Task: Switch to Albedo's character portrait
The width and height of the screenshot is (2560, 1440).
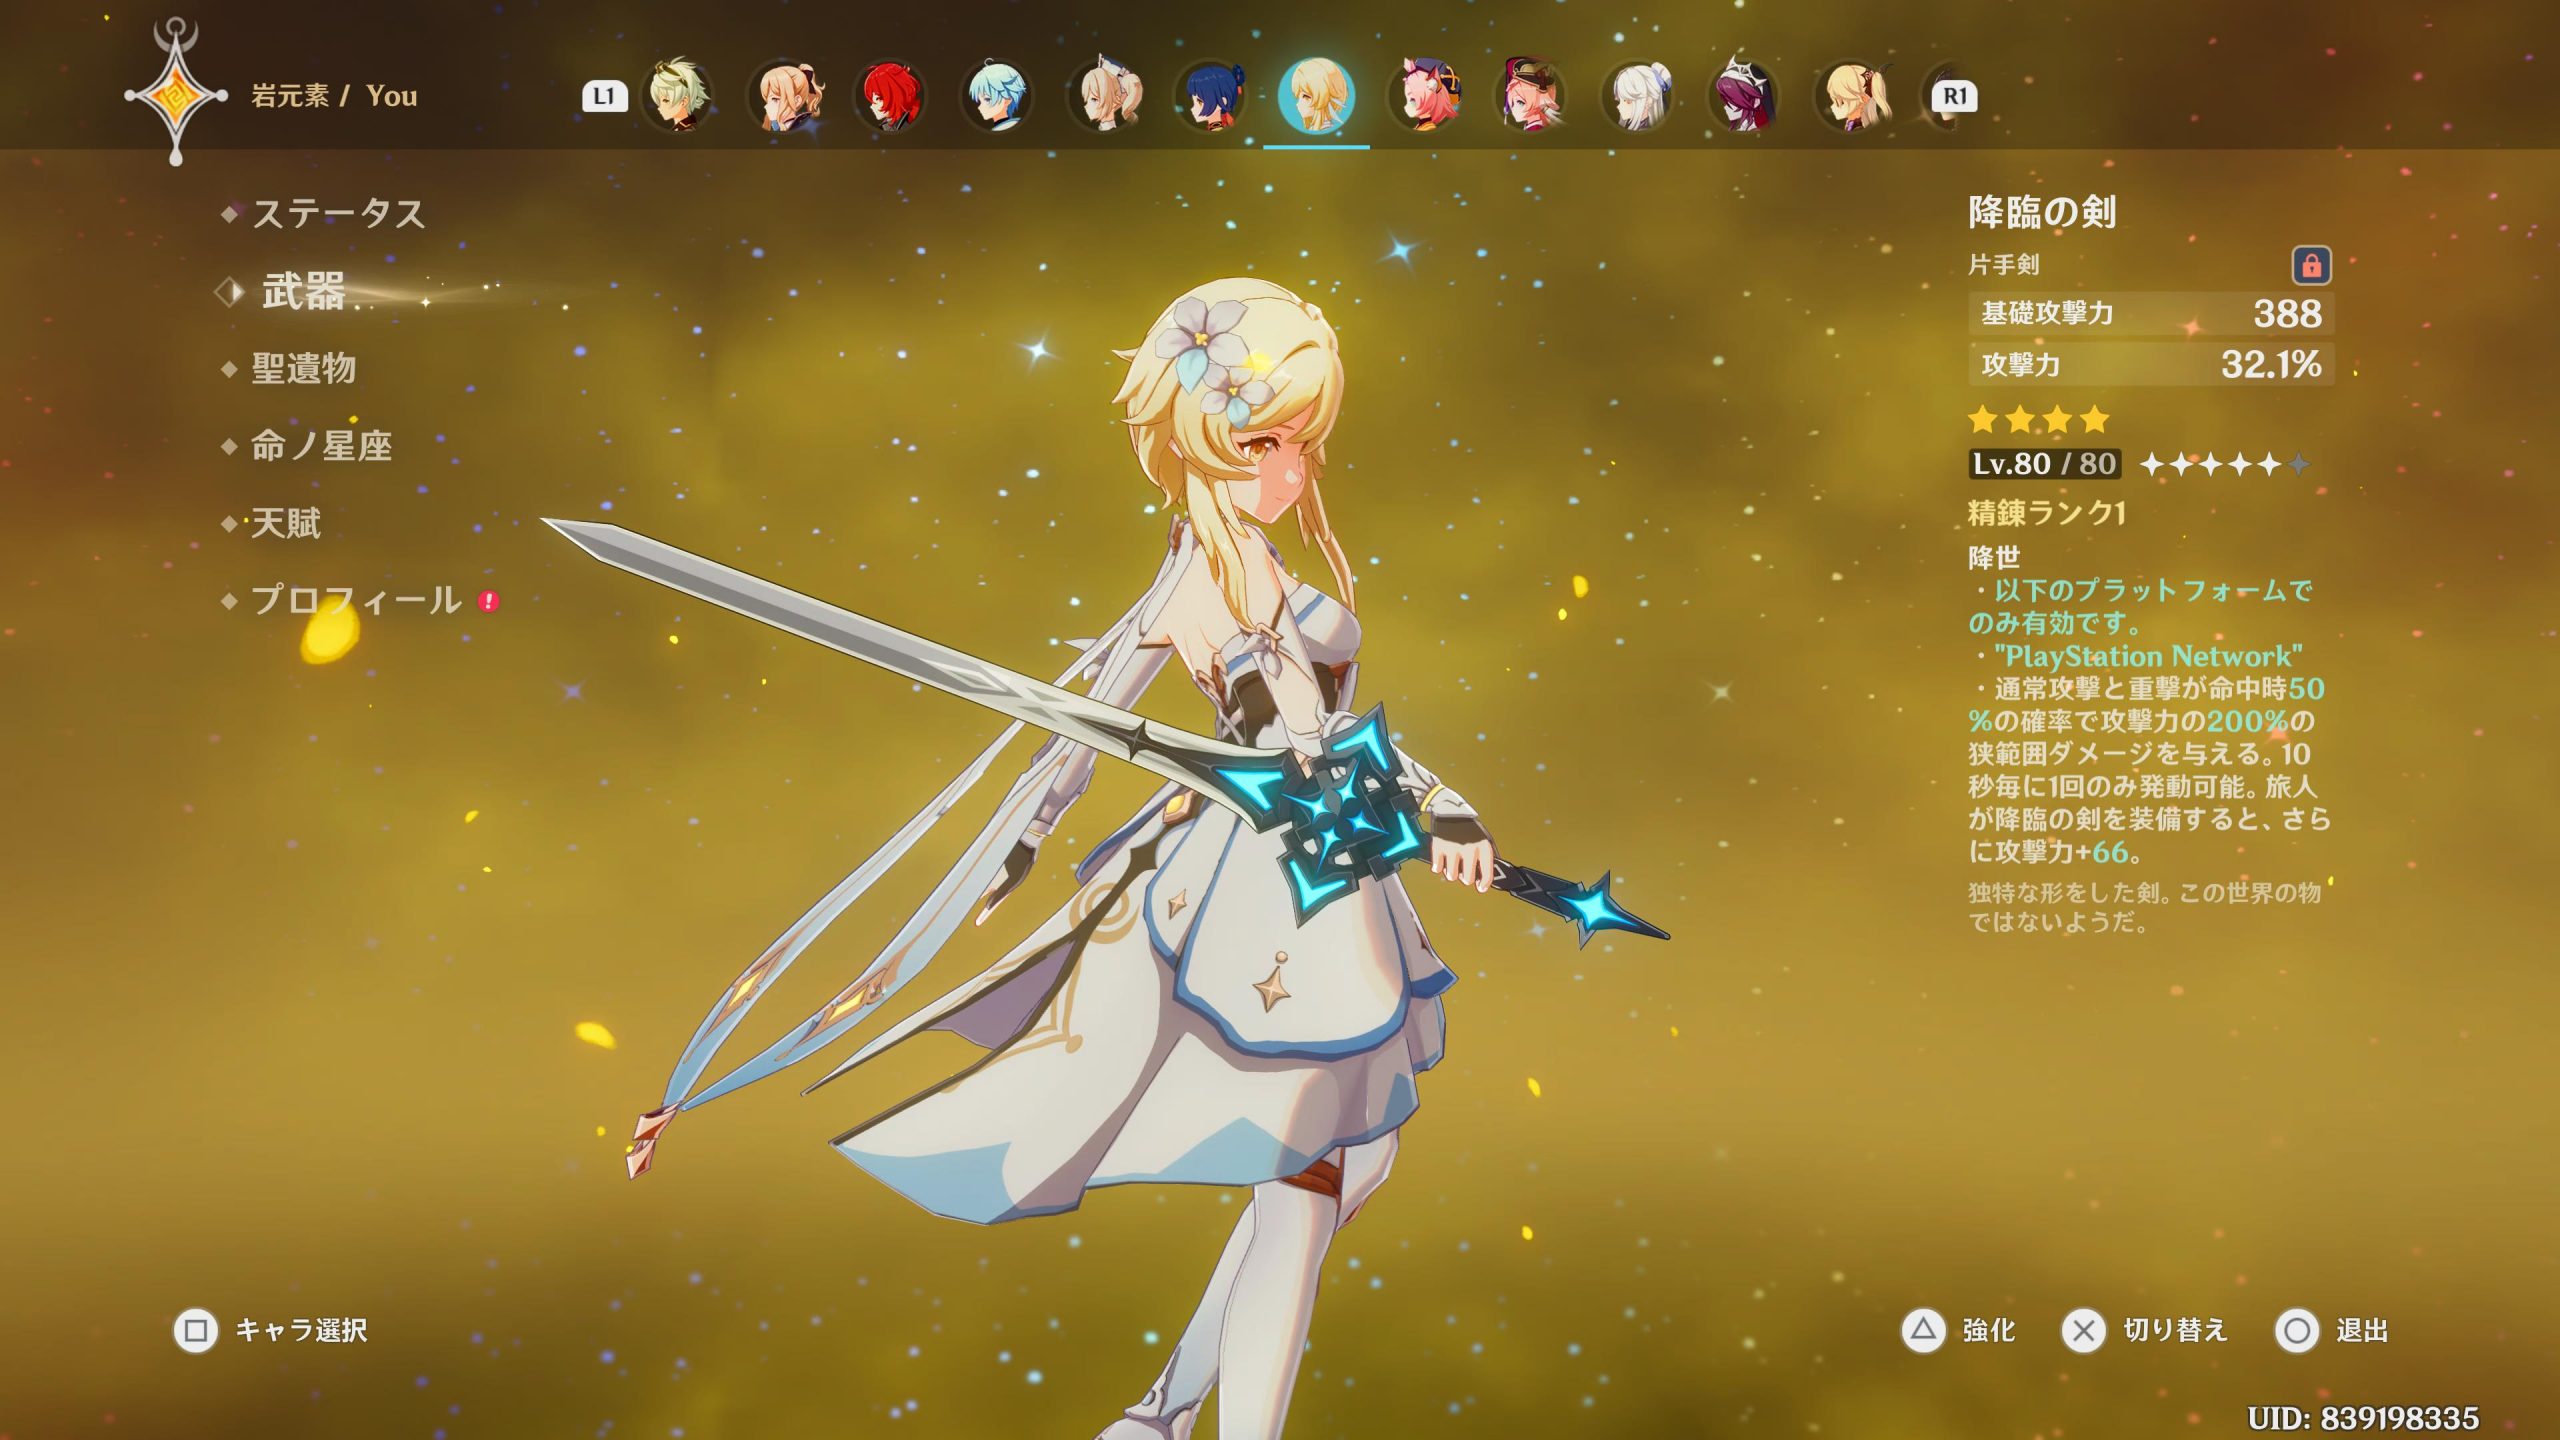Action: [x=679, y=96]
